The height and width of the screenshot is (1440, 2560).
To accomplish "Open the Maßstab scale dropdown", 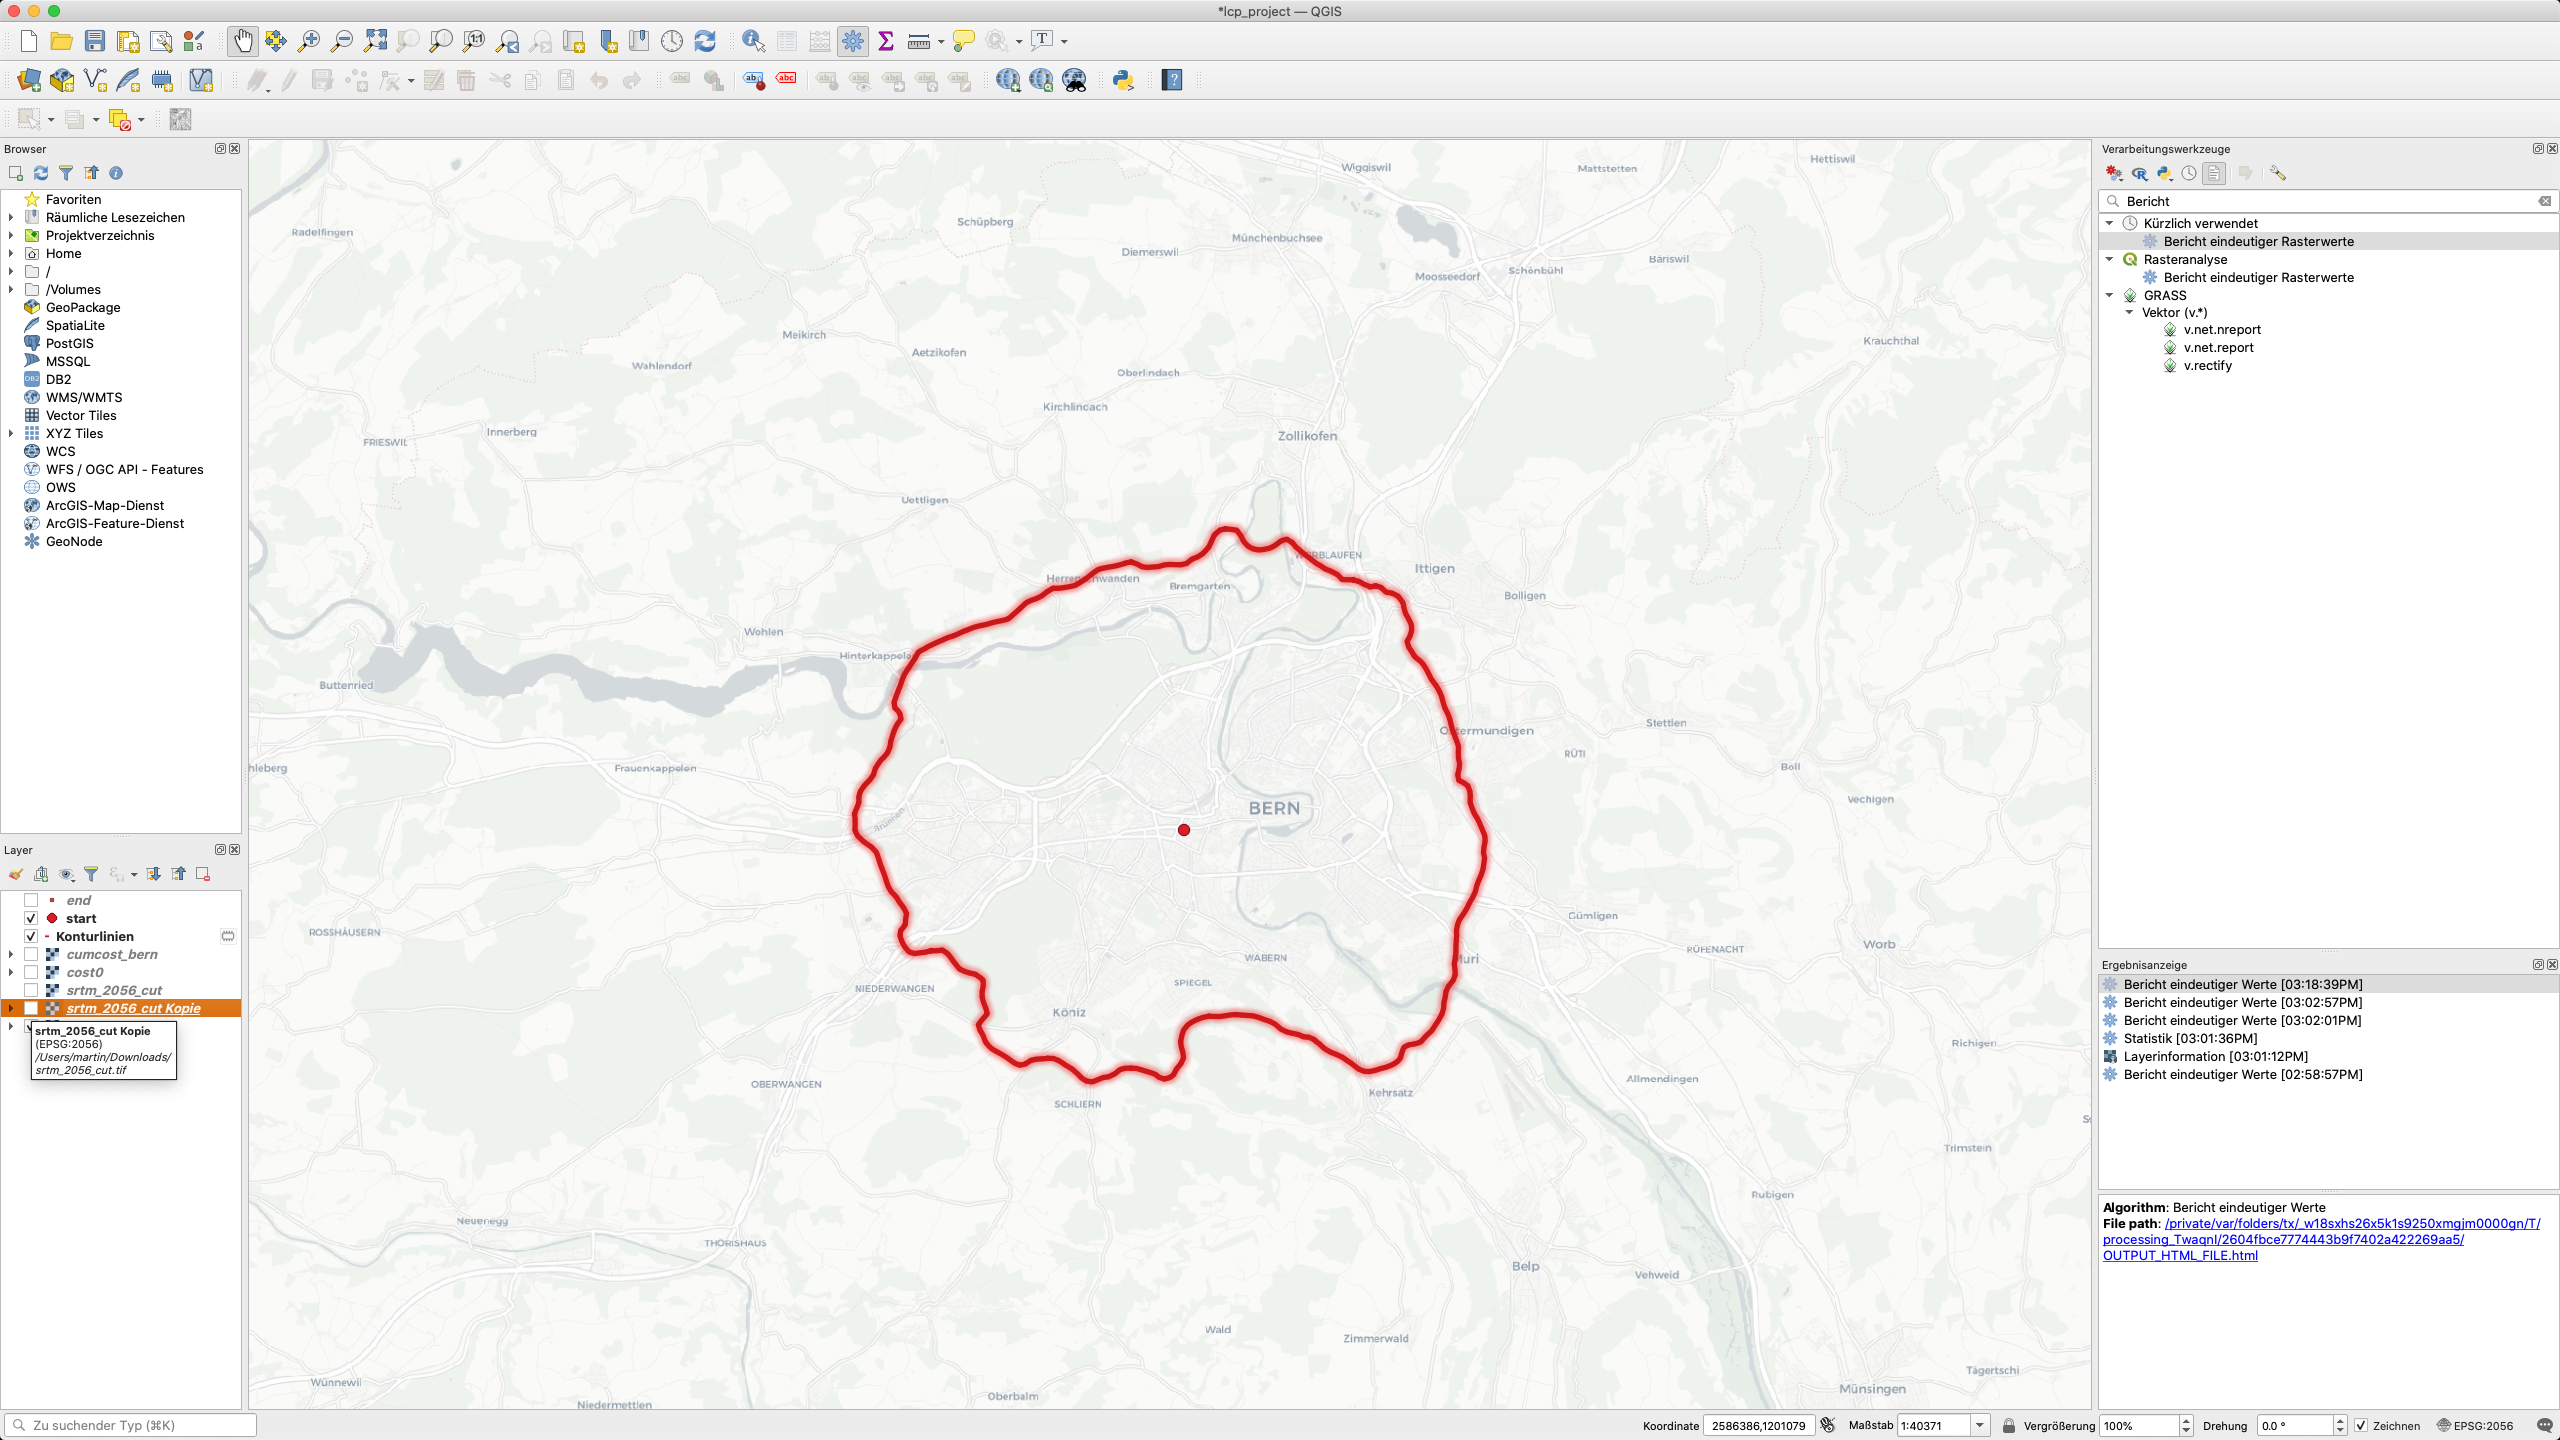I will [x=1979, y=1426].
